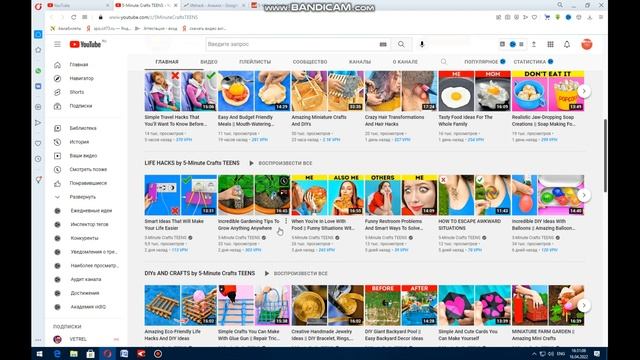Open Smart Ideas That Will Make thumbnail

(x=180, y=195)
